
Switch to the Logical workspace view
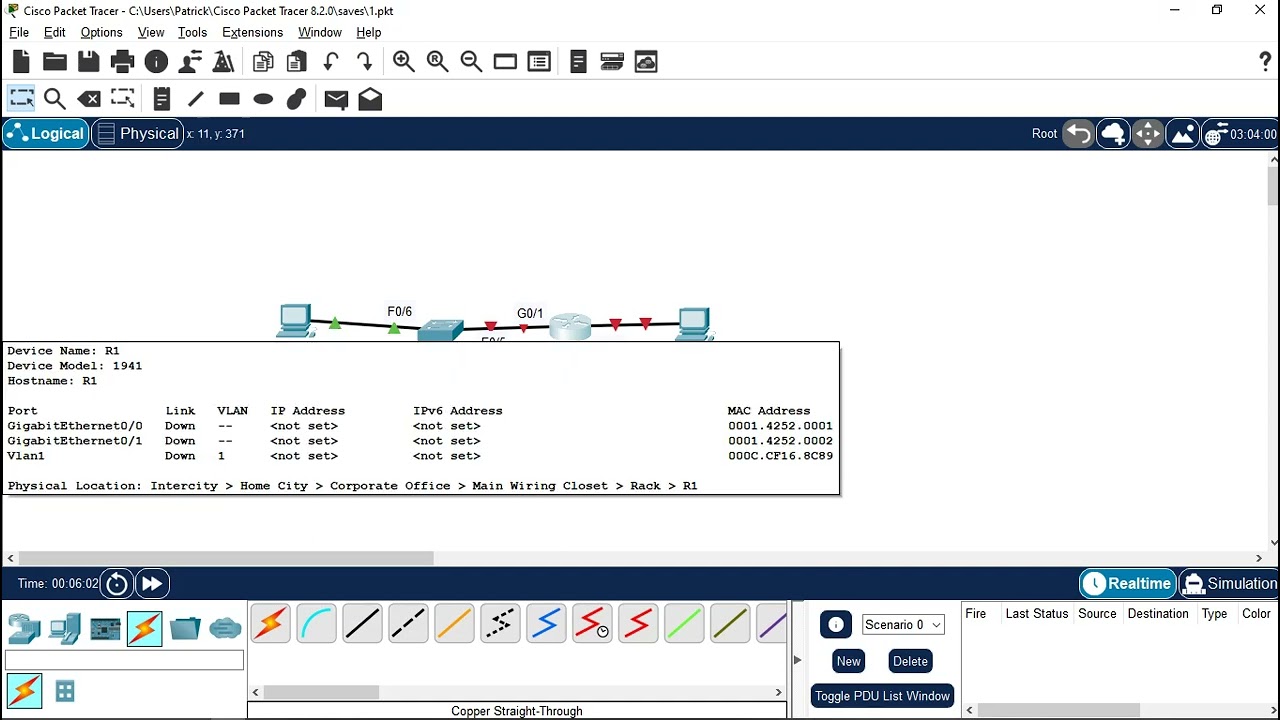(x=45, y=134)
